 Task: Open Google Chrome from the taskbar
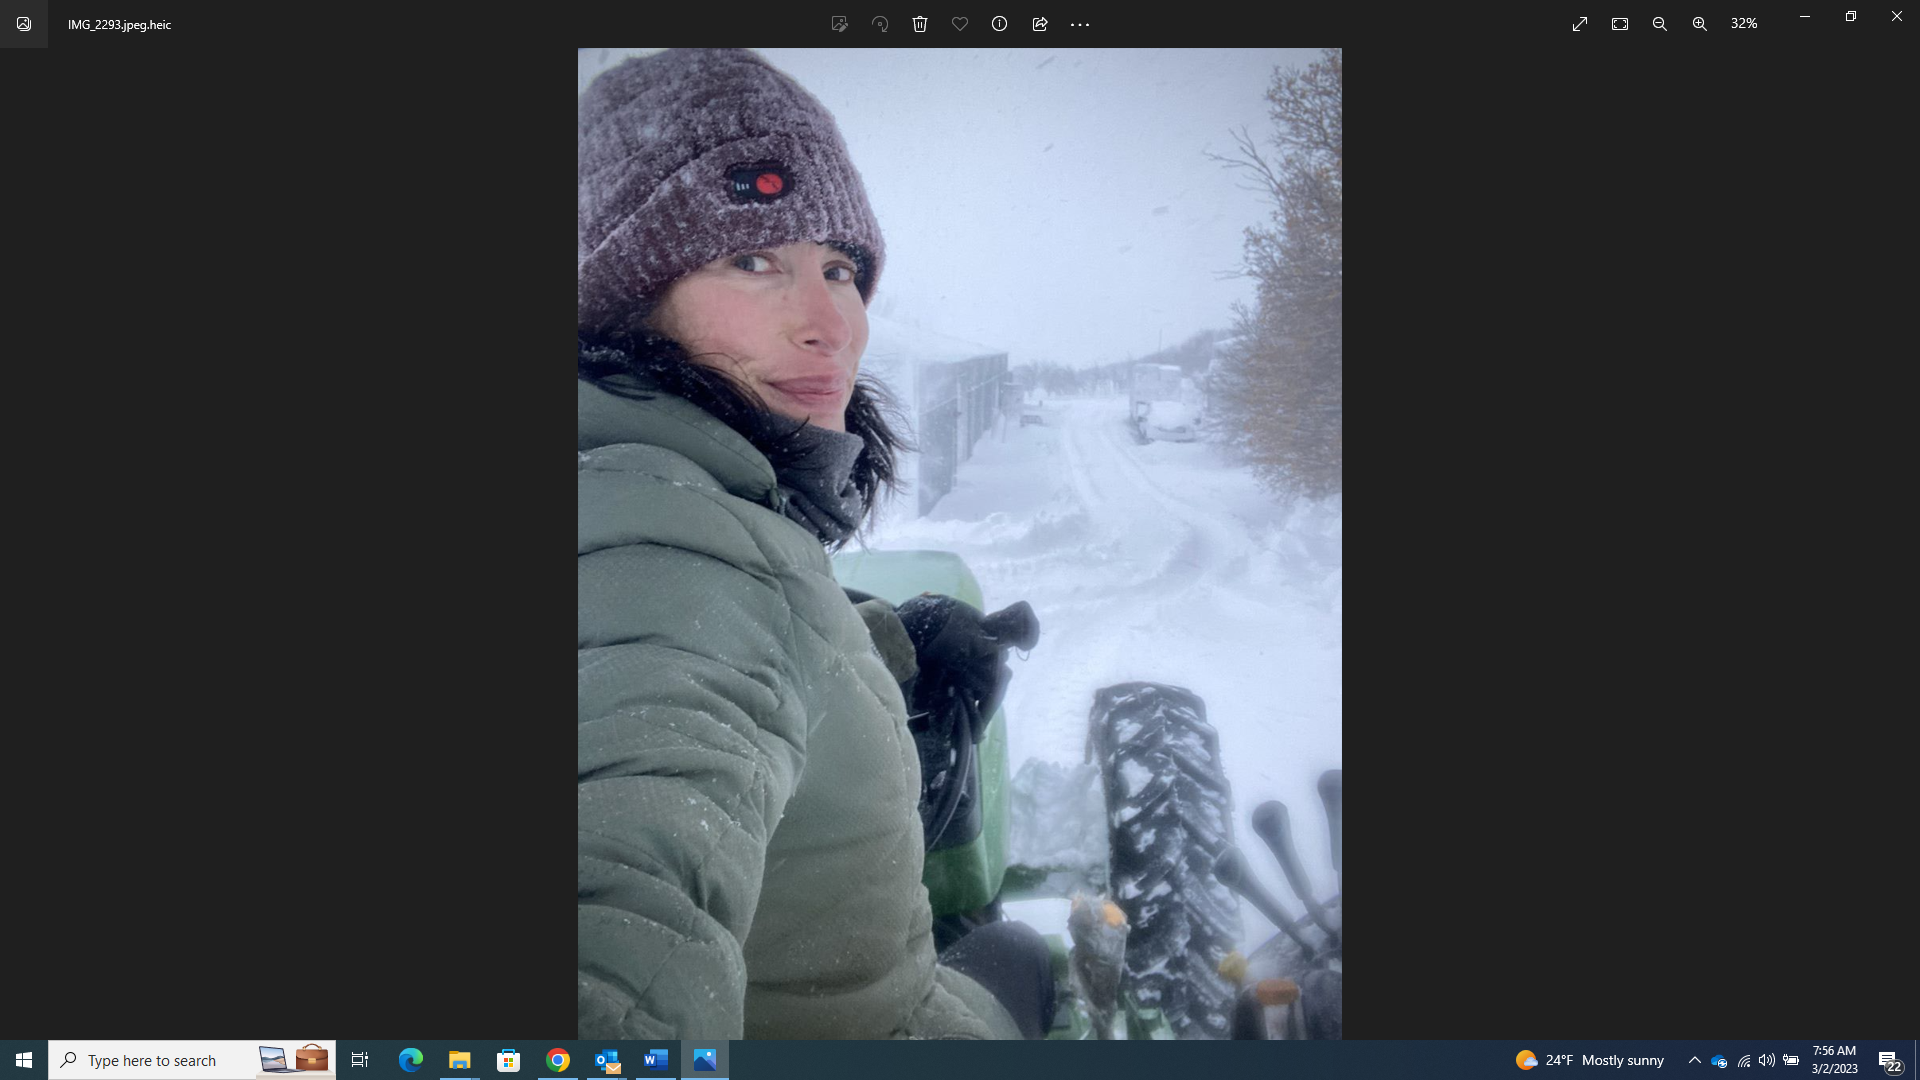558,1060
